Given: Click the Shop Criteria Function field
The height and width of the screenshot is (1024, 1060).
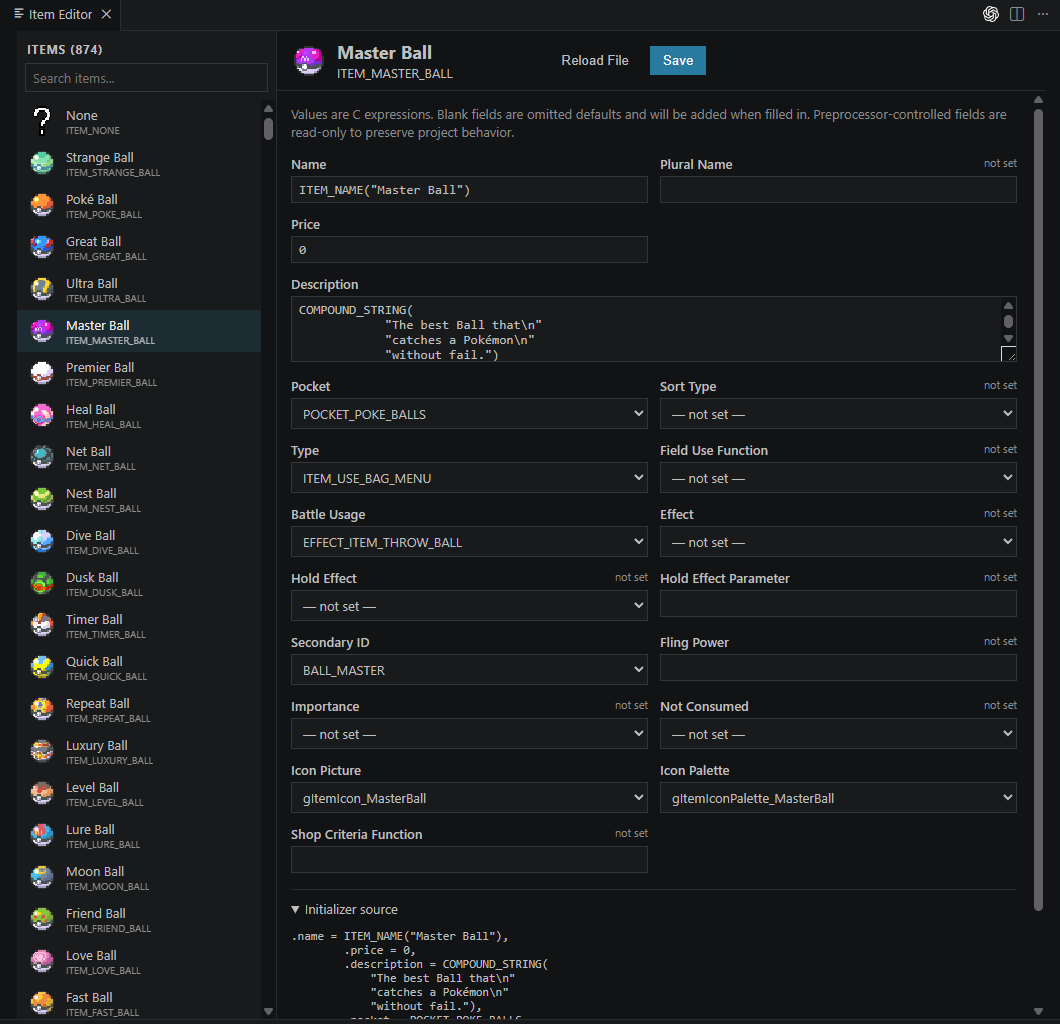Looking at the screenshot, I should click(x=469, y=860).
